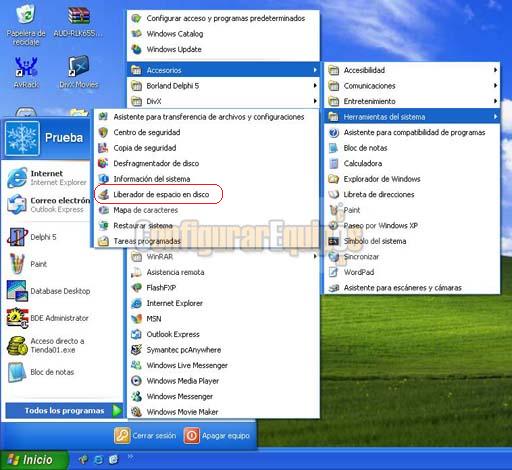The height and width of the screenshot is (470, 512).
Task: Expand the WinRAR program group
Action: [x=223, y=256]
